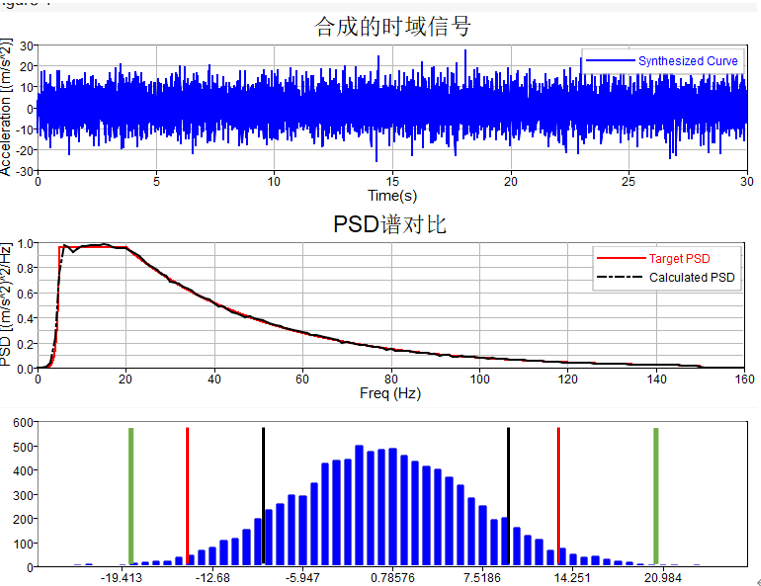The width and height of the screenshot is (761, 586).
Task: Select the Synthesized Curve legend entry
Action: point(688,61)
